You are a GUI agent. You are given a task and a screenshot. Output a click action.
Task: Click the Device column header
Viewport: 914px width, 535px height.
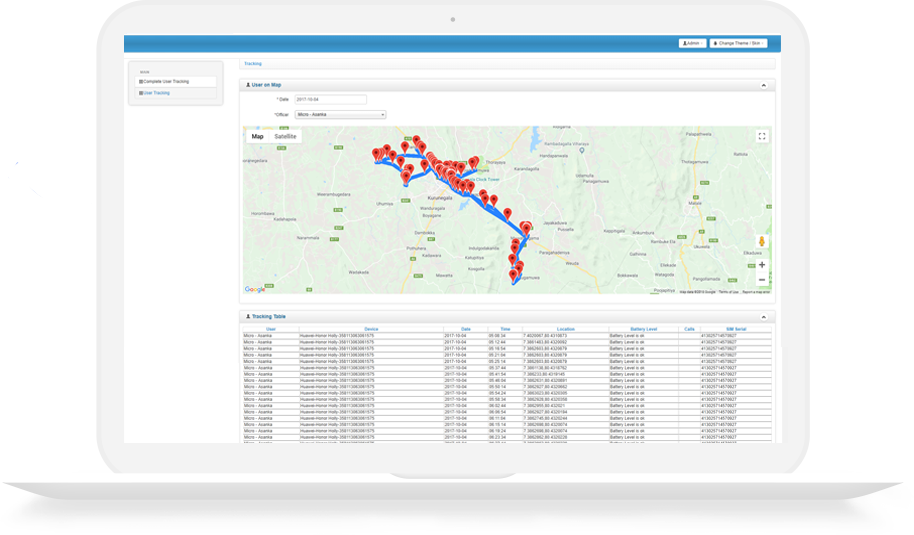371,328
